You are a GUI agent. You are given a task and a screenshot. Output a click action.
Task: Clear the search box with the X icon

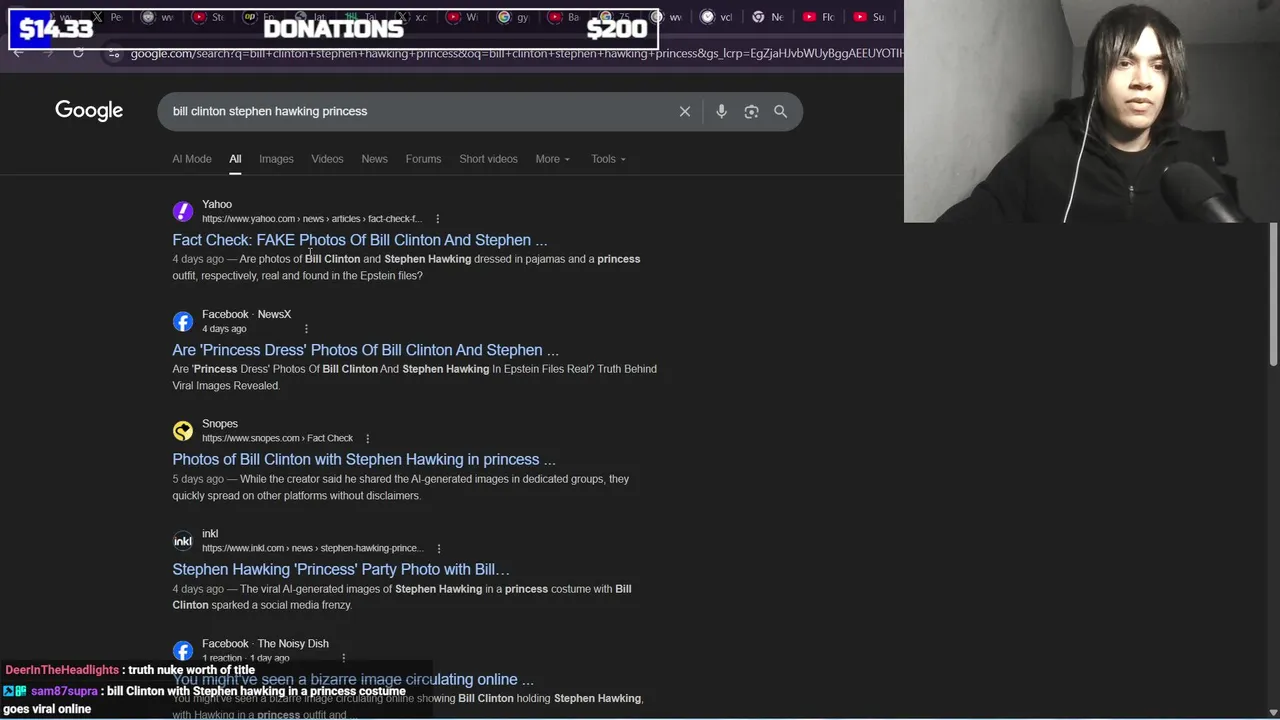coord(685,111)
